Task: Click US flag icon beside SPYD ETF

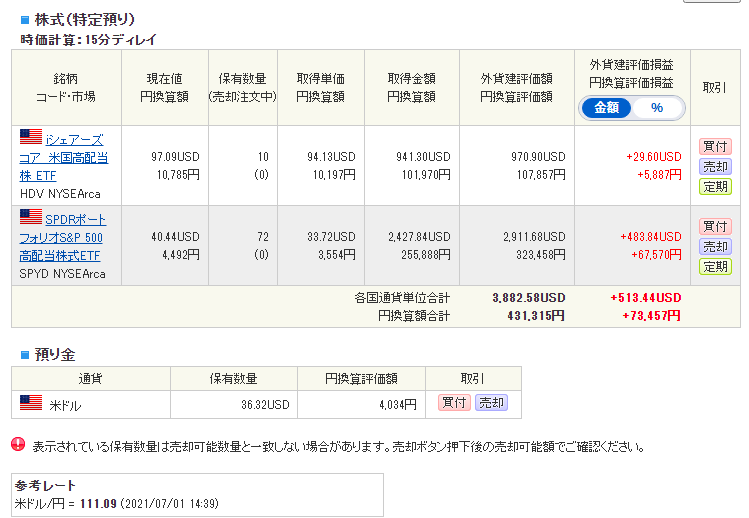Action: (31, 216)
